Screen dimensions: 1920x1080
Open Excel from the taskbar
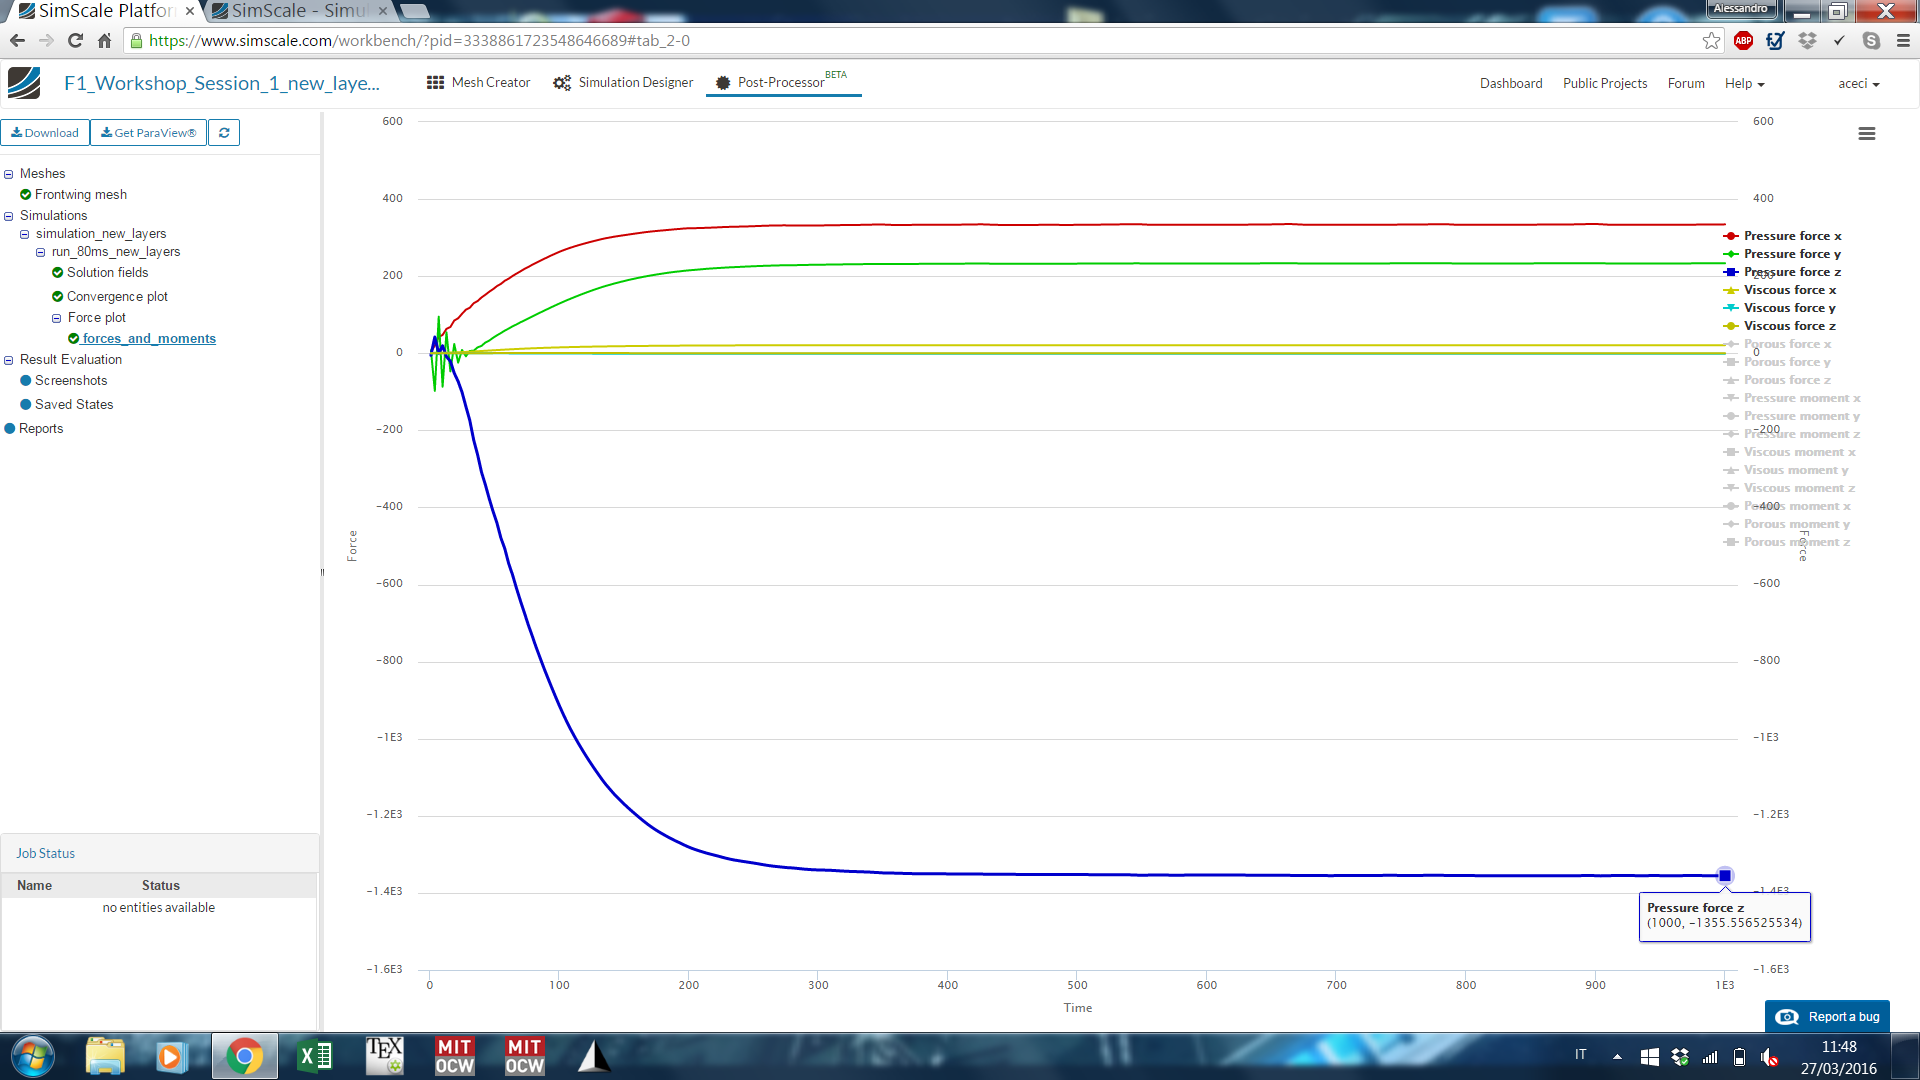click(x=315, y=1056)
